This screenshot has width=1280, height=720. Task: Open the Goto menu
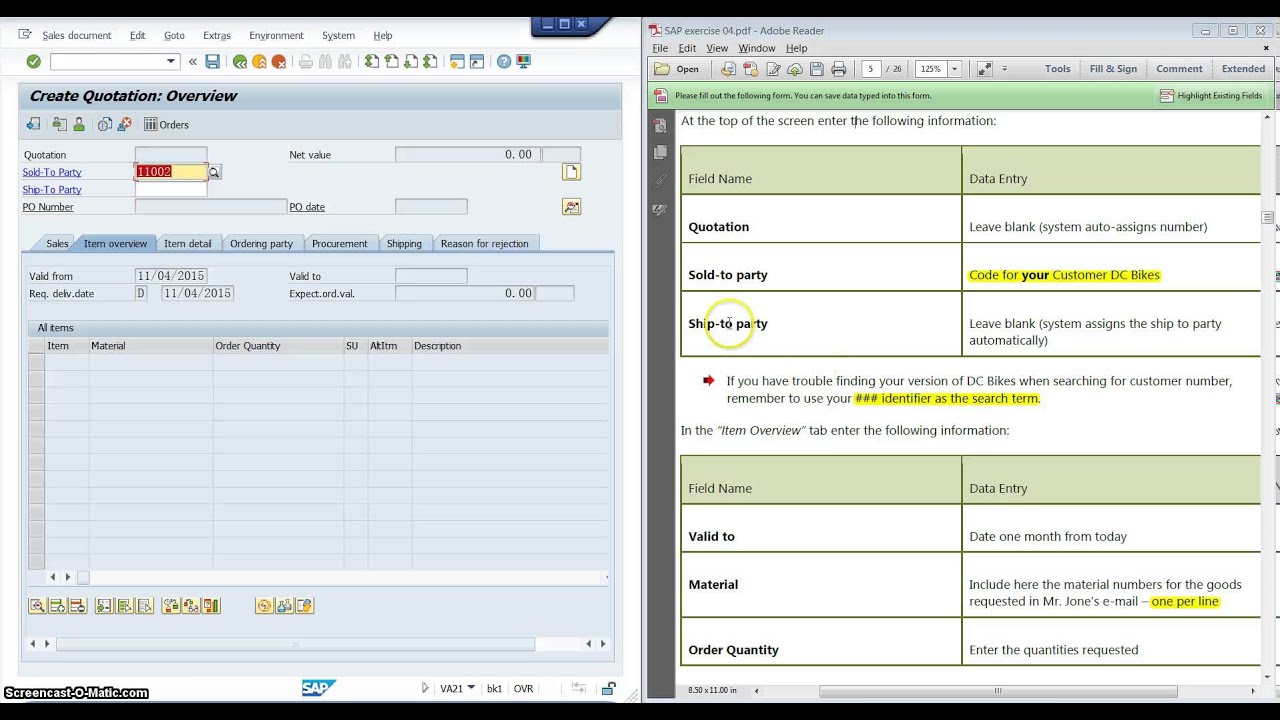174,35
